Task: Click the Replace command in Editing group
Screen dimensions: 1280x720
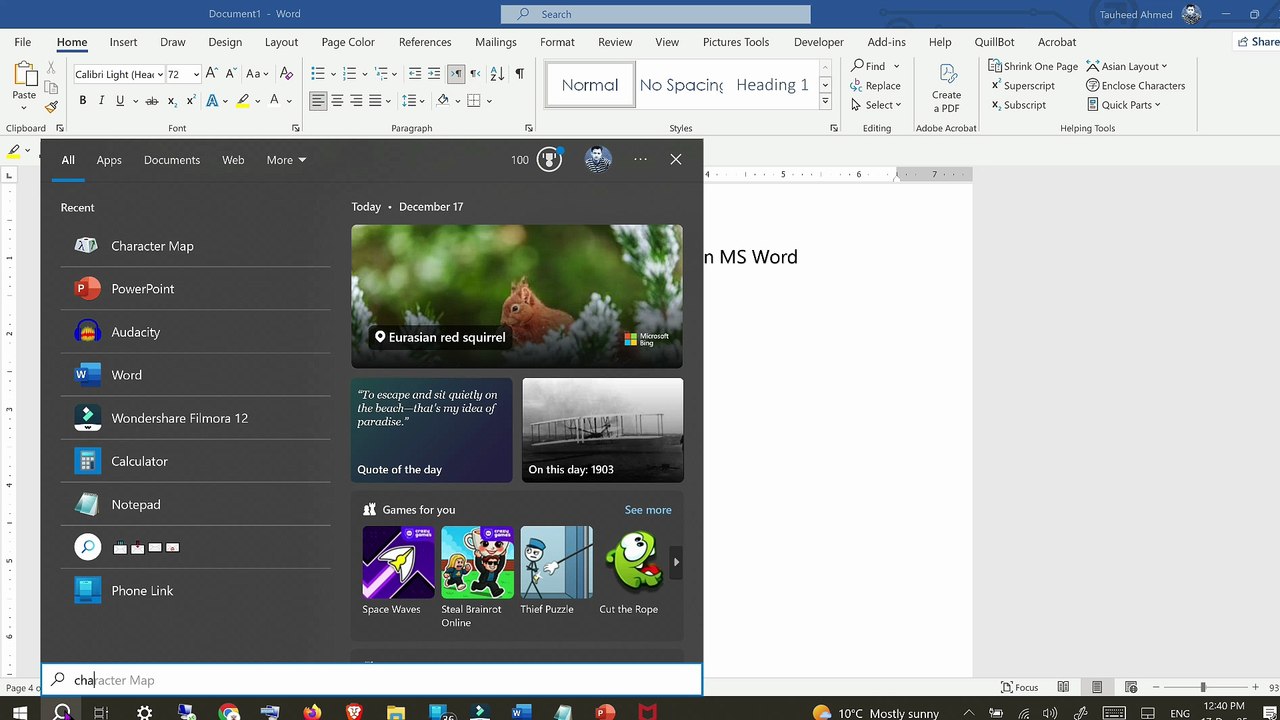Action: coord(876,86)
